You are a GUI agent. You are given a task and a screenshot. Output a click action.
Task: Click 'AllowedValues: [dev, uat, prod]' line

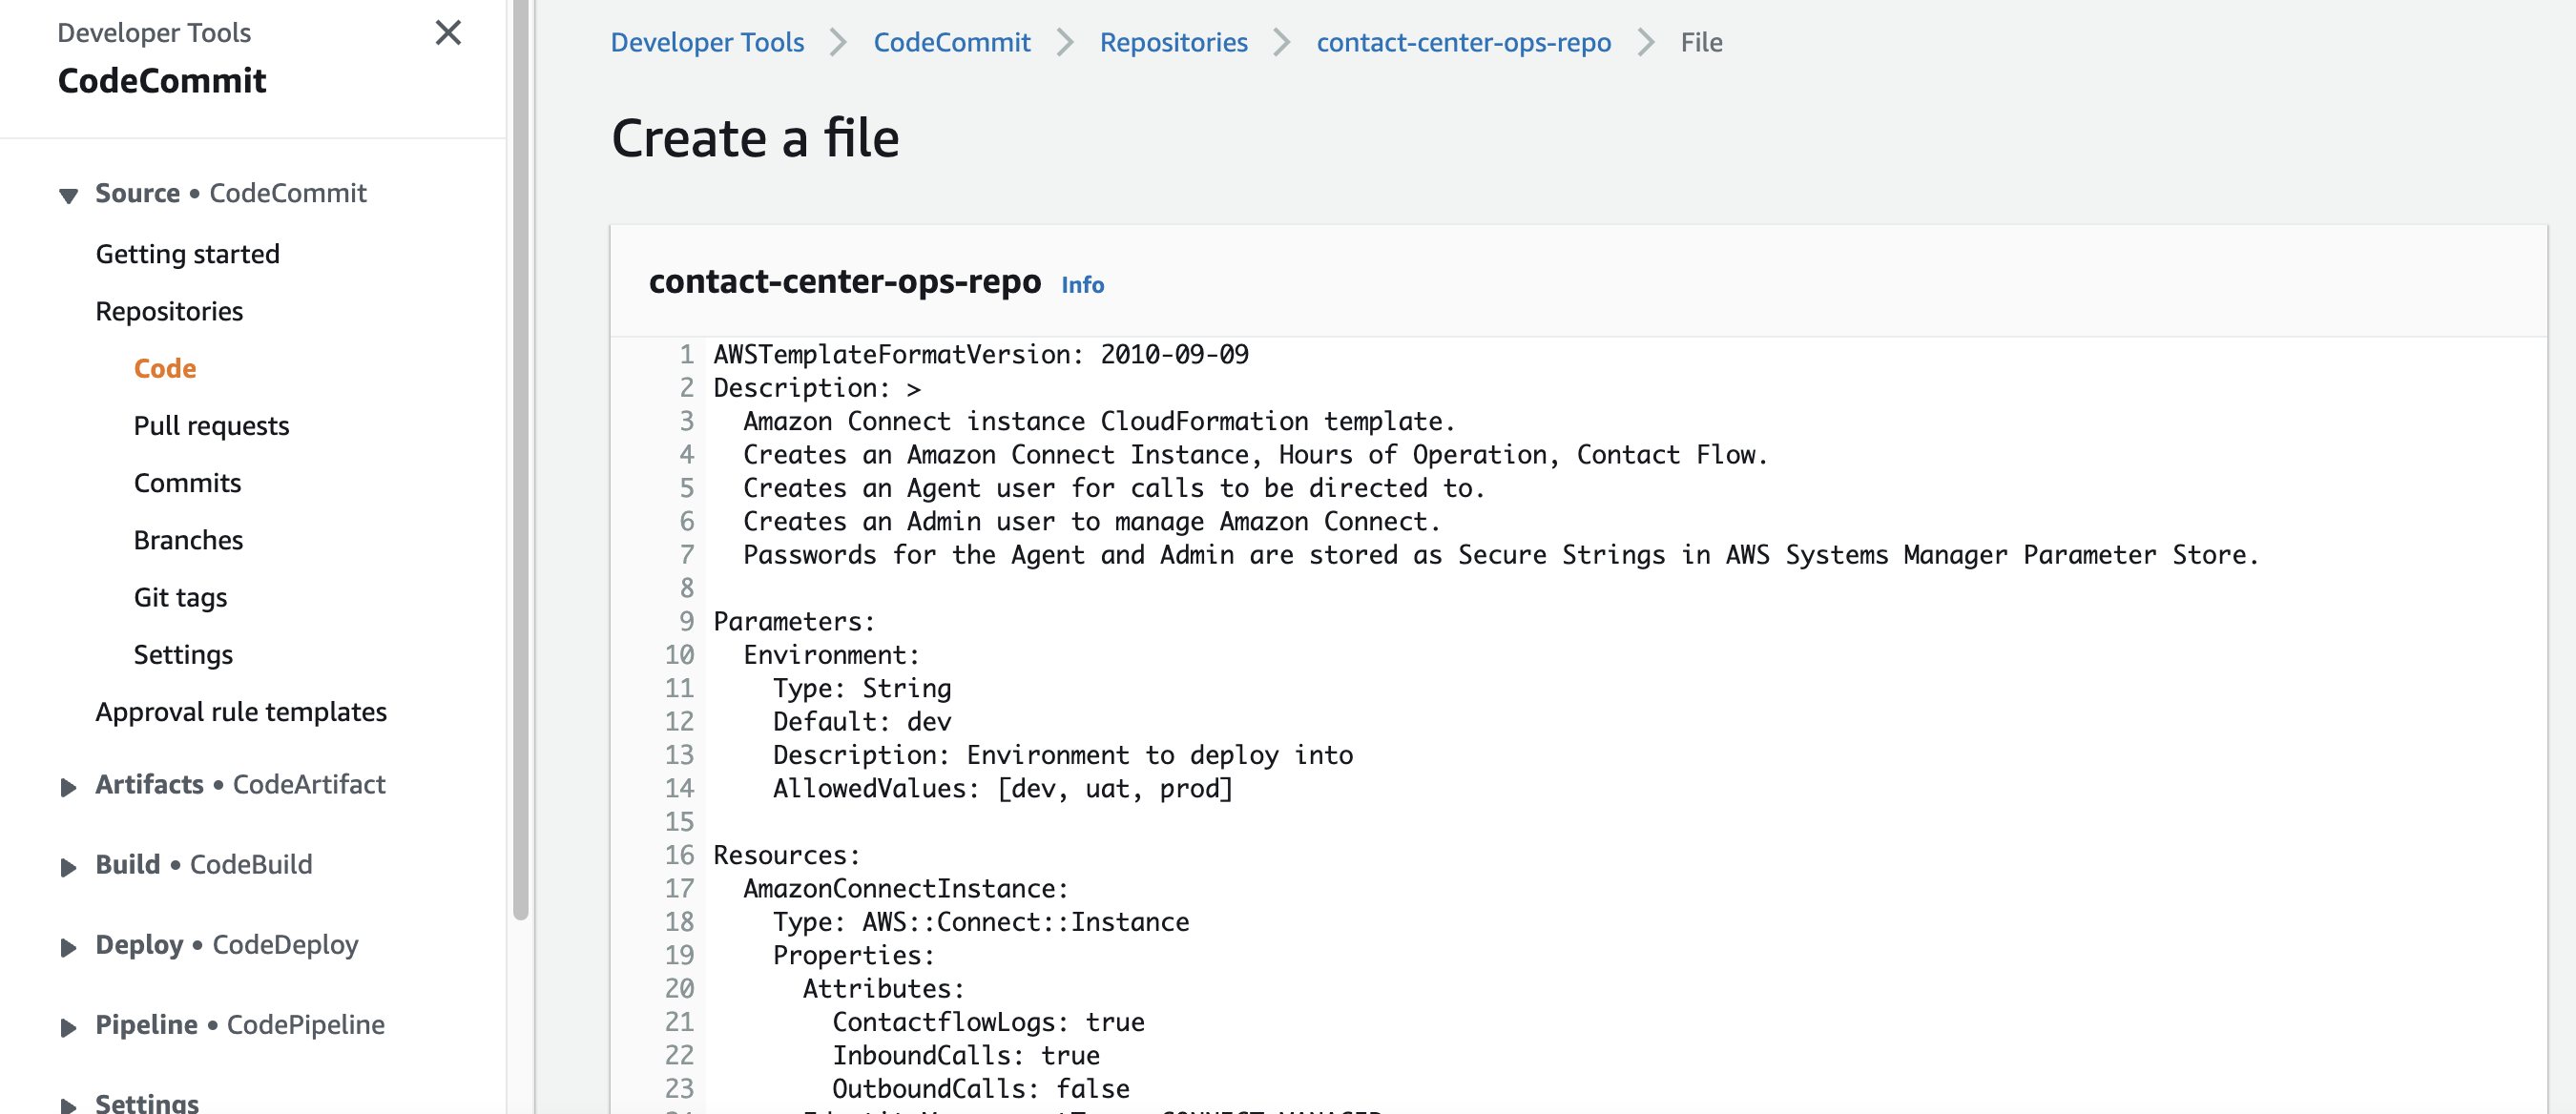click(x=1003, y=788)
